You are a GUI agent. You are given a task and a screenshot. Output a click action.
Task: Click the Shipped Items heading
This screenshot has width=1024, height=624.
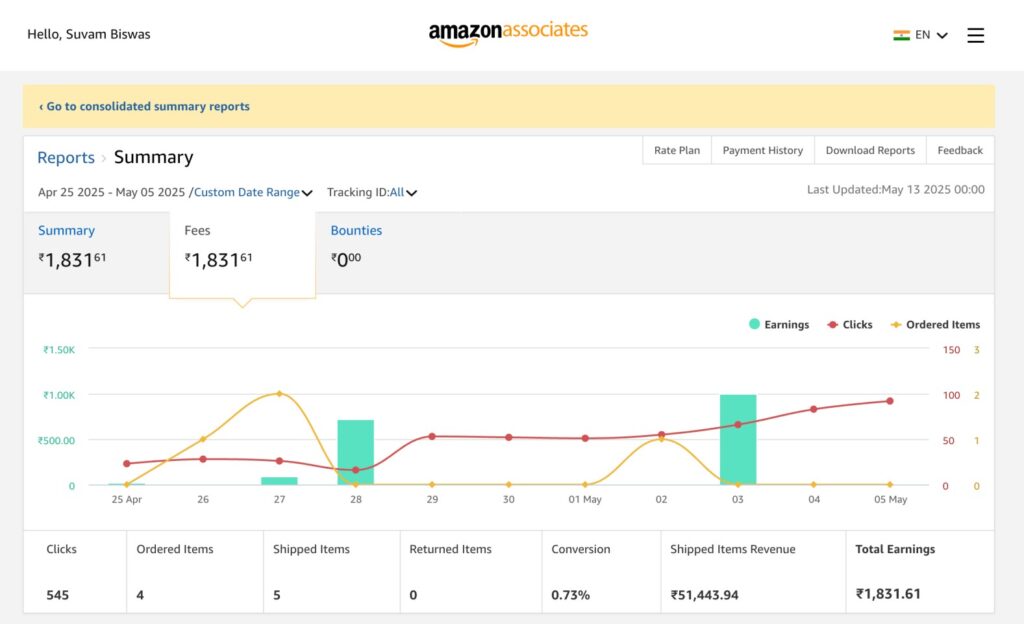(x=311, y=549)
